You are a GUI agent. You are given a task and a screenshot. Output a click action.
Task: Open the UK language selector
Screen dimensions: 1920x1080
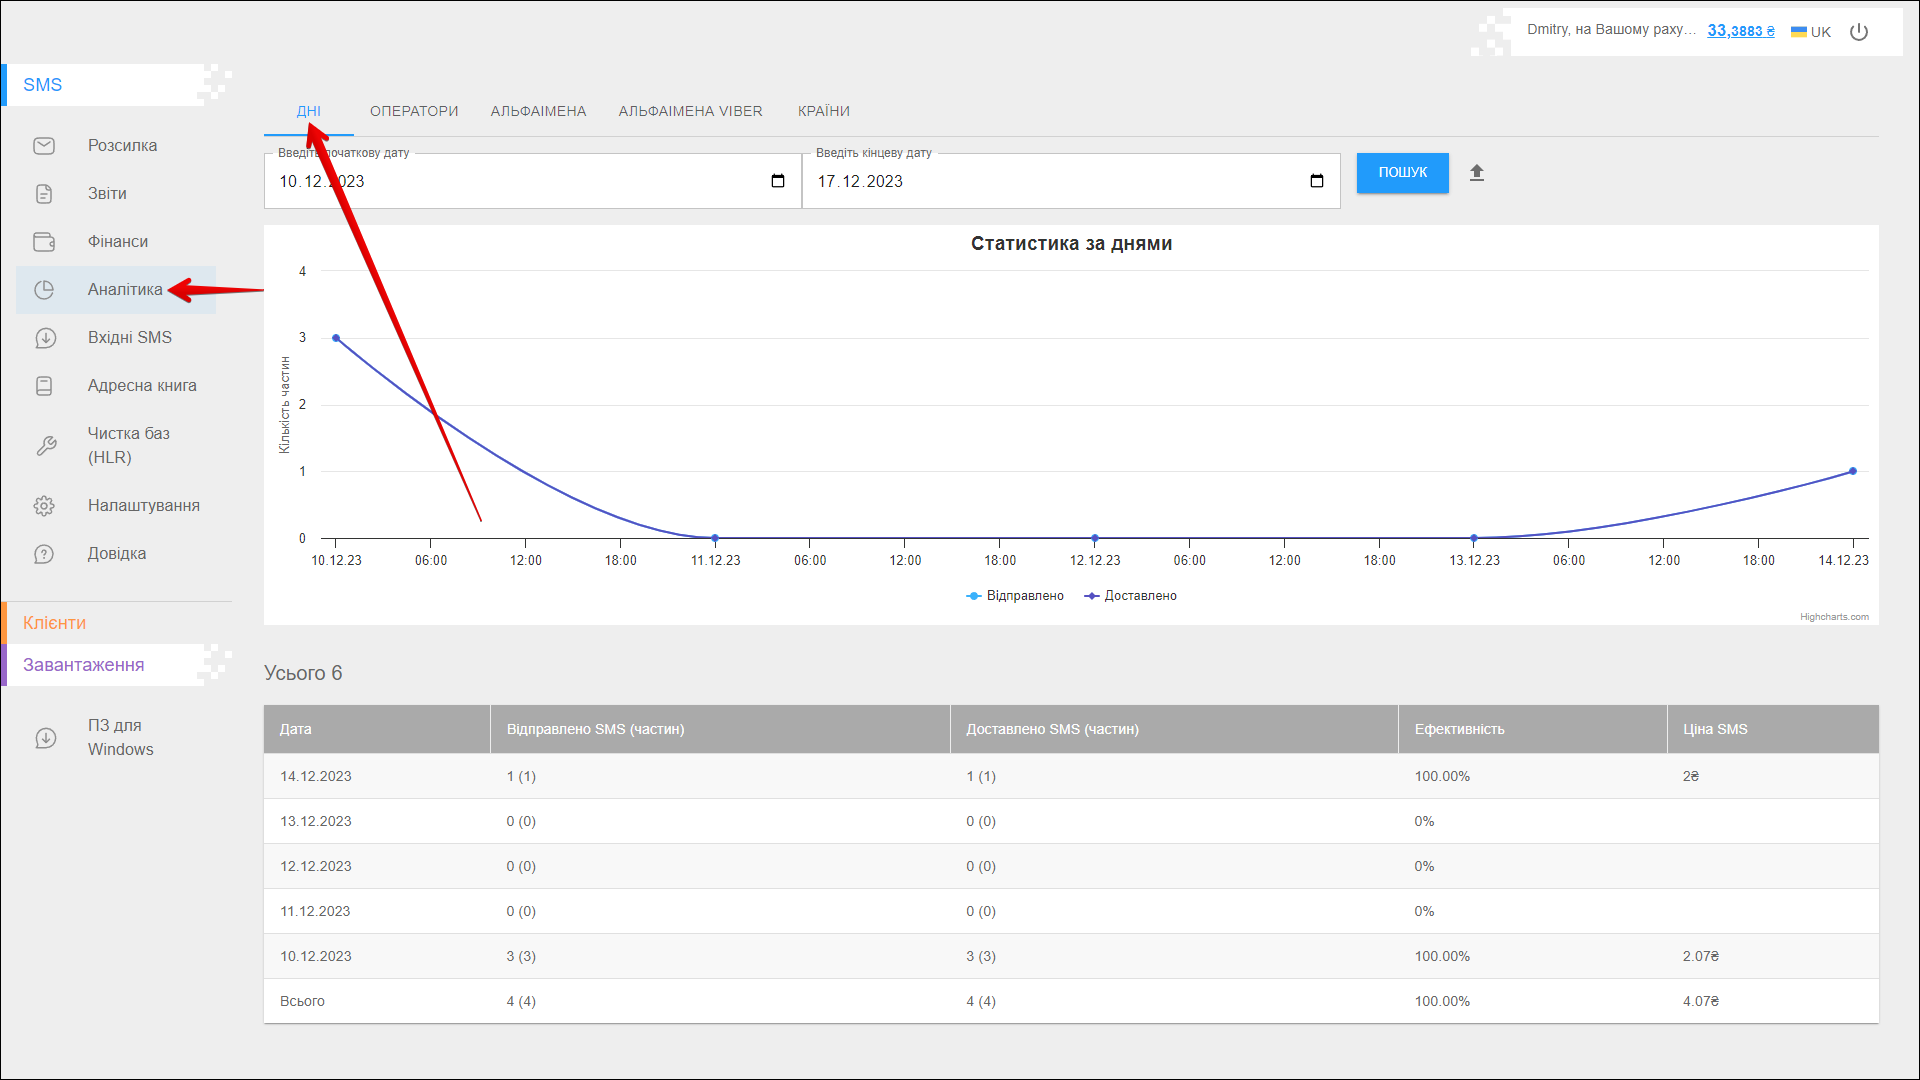pyautogui.click(x=1811, y=32)
